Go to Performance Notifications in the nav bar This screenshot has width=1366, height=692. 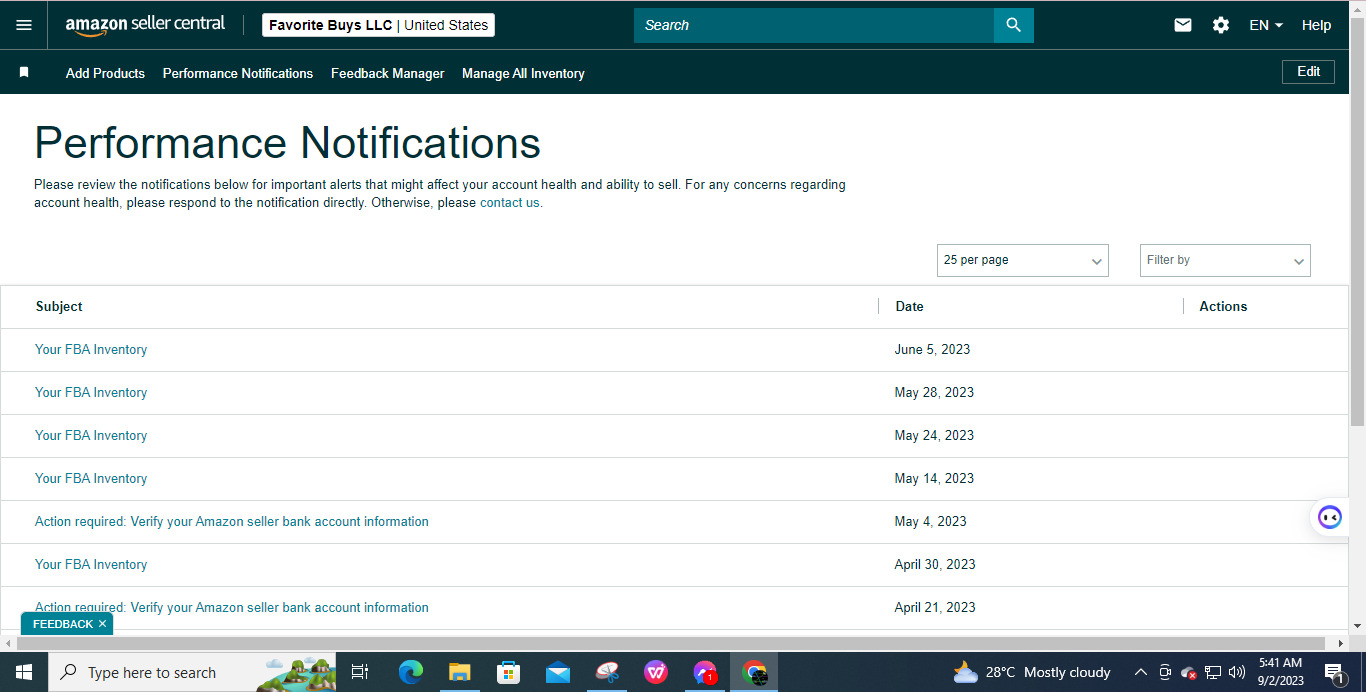pos(238,73)
